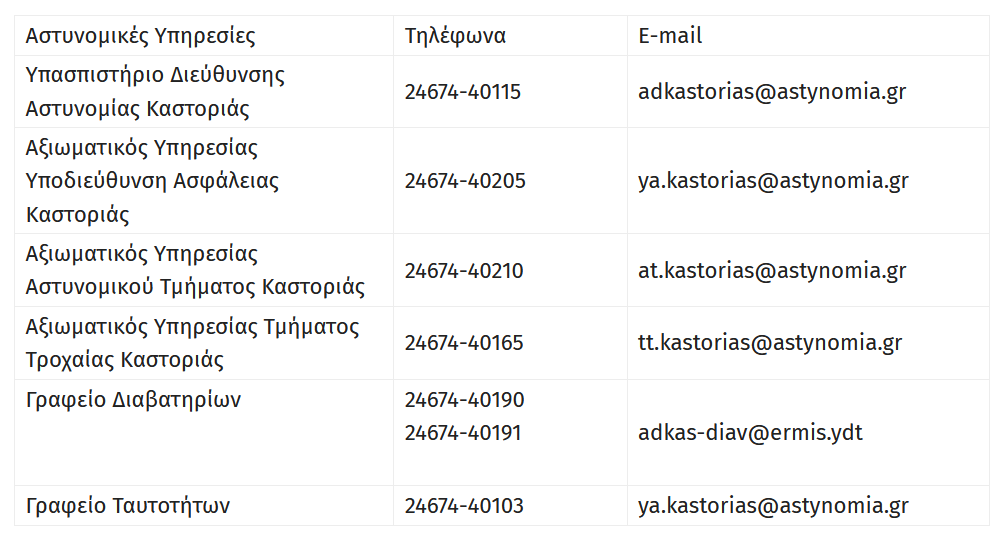Select phone number 24674-40205
The height and width of the screenshot is (541, 1005).
pyautogui.click(x=465, y=181)
